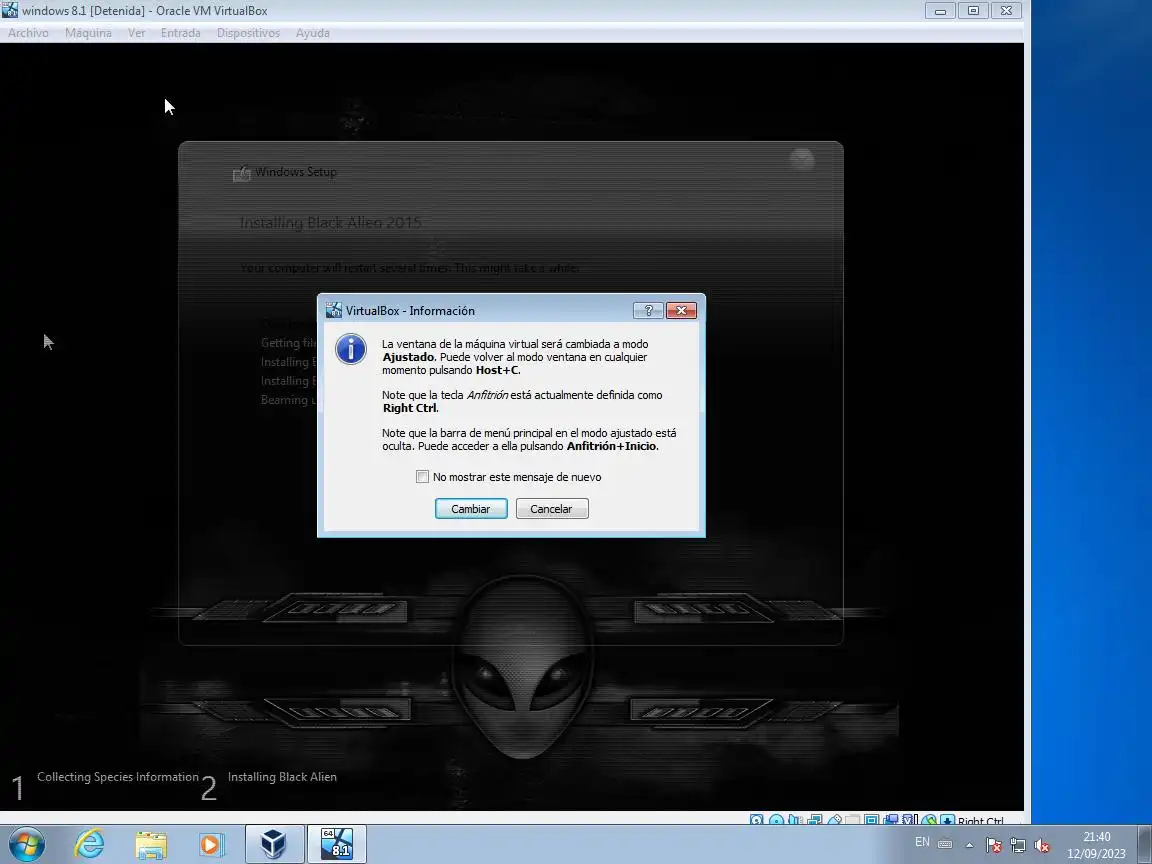Open the Archivo menu
The width and height of the screenshot is (1152, 864).
coord(28,33)
